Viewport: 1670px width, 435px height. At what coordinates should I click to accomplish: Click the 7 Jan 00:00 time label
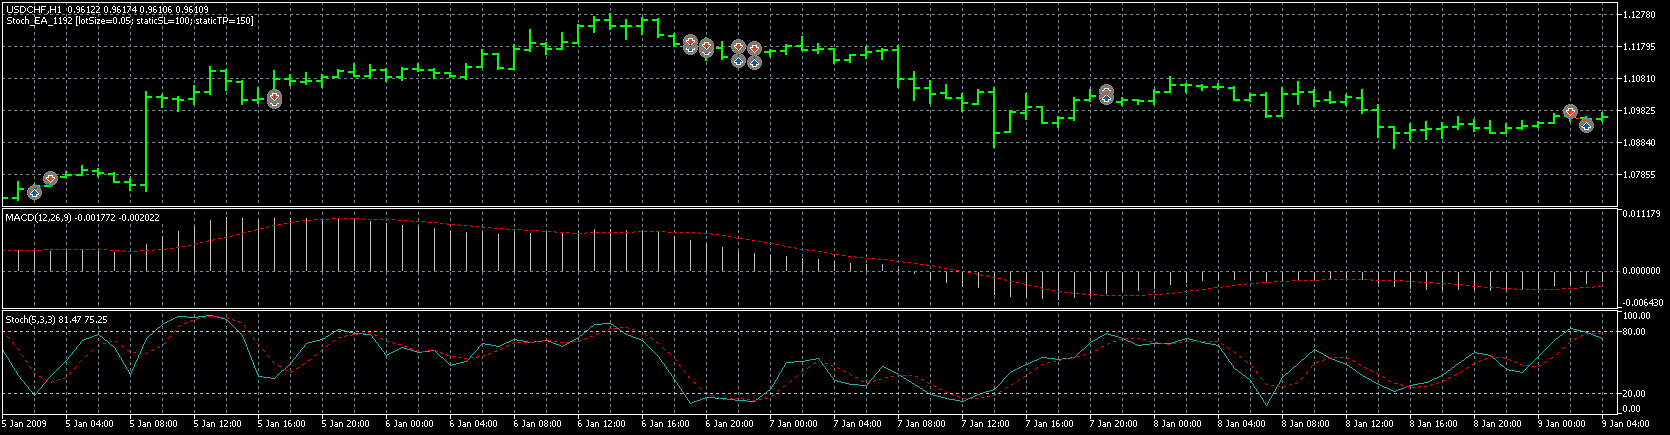tap(794, 424)
